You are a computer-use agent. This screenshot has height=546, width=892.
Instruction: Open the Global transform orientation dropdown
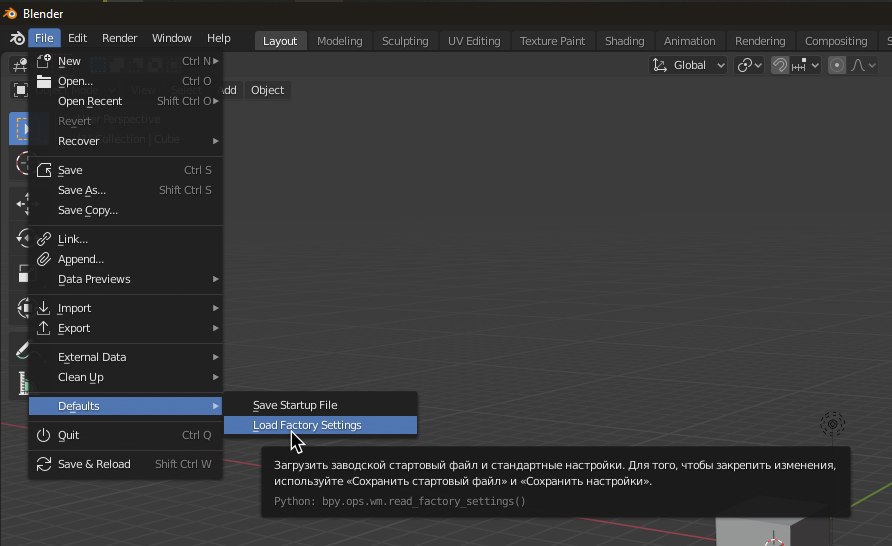[x=688, y=65]
